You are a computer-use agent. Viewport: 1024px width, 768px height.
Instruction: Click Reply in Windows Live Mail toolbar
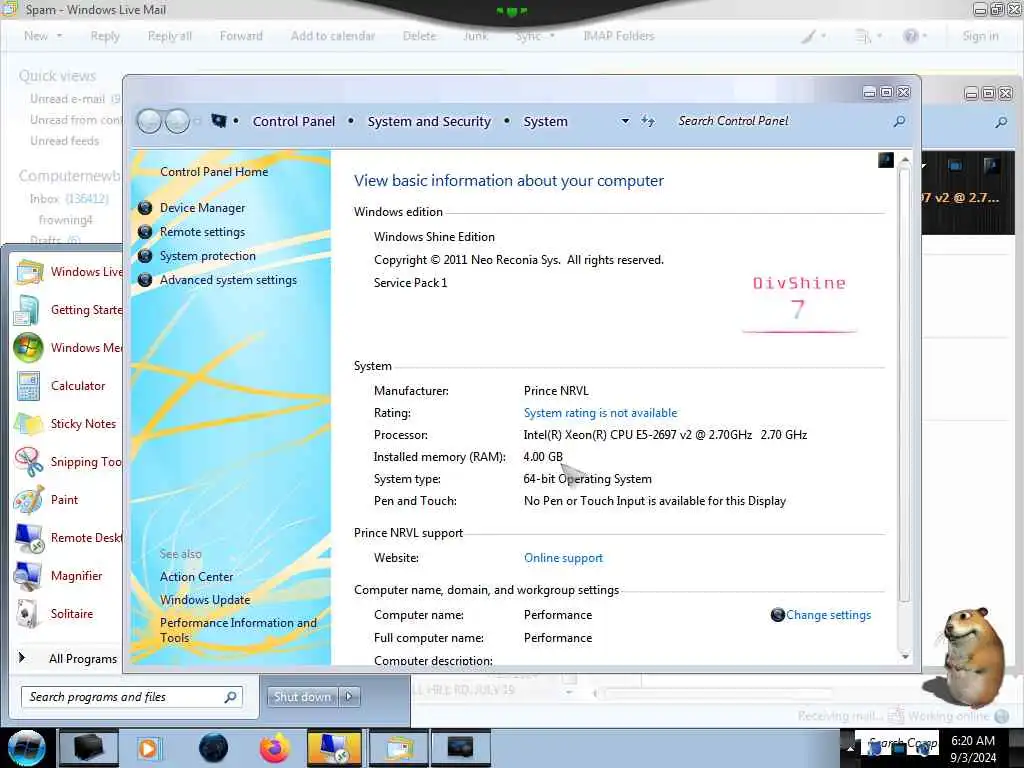tap(105, 36)
